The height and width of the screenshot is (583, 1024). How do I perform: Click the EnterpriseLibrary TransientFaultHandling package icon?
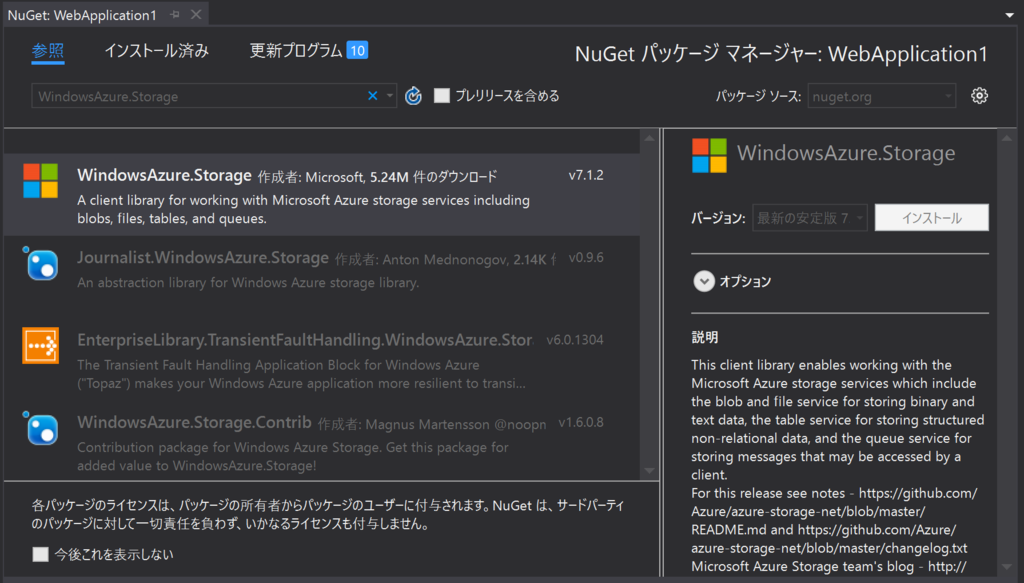pos(40,345)
